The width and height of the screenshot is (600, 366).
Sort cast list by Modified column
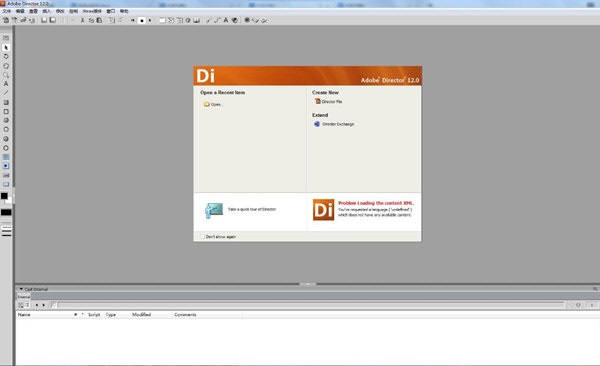pyautogui.click(x=142, y=315)
